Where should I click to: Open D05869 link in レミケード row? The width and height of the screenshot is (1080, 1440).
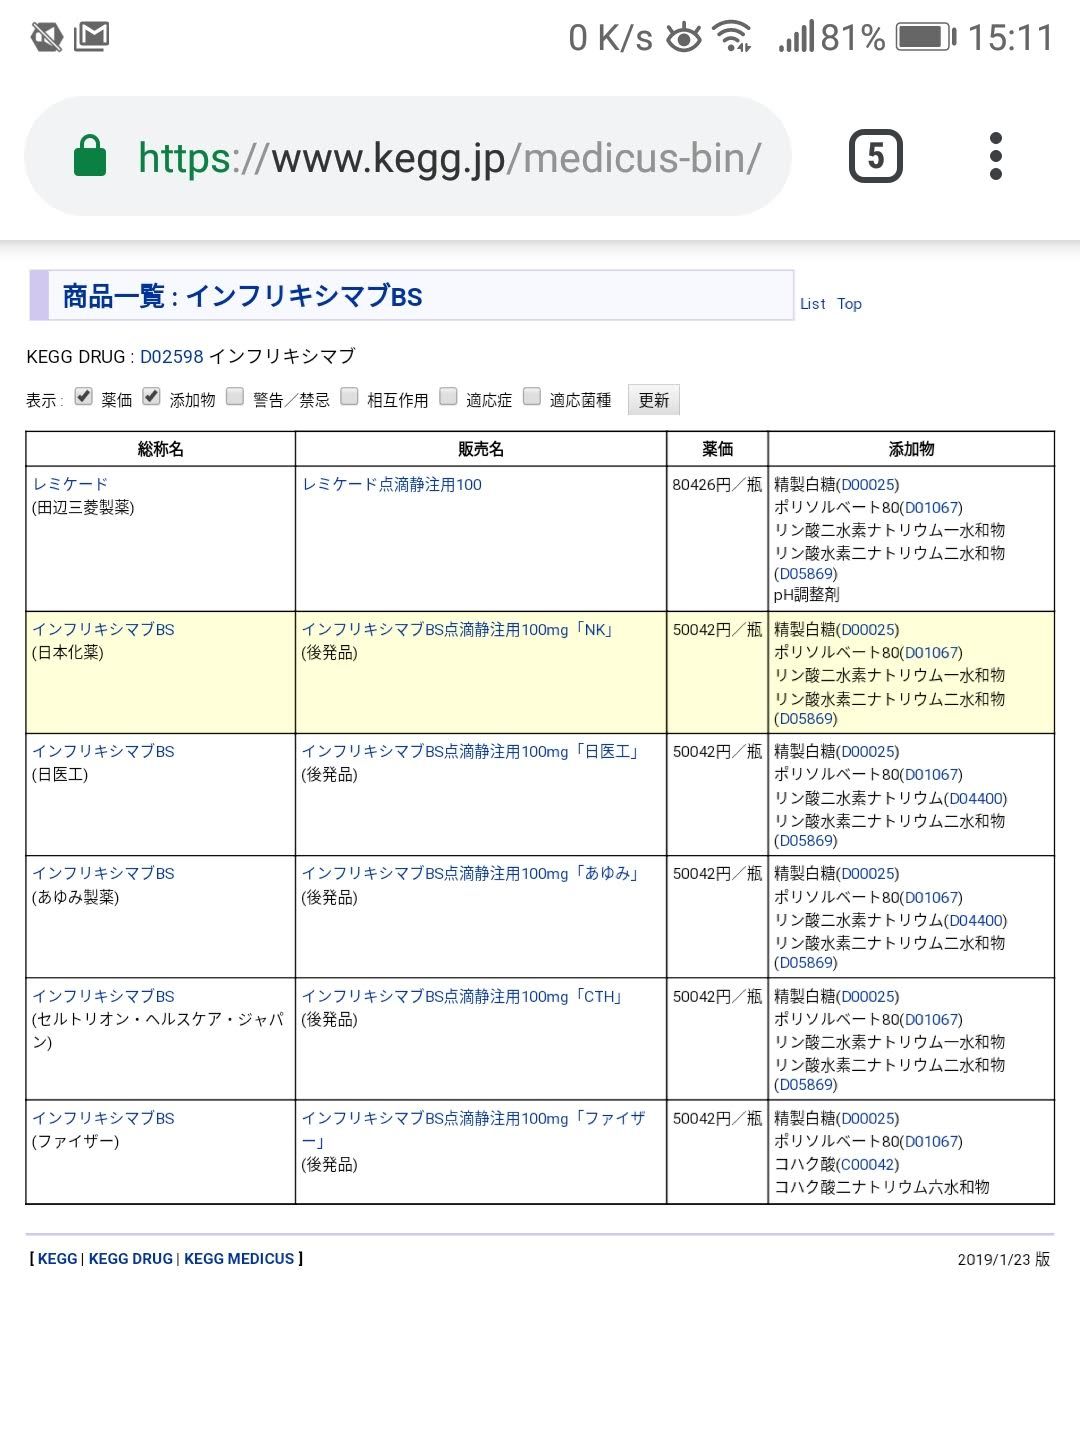[x=806, y=574]
